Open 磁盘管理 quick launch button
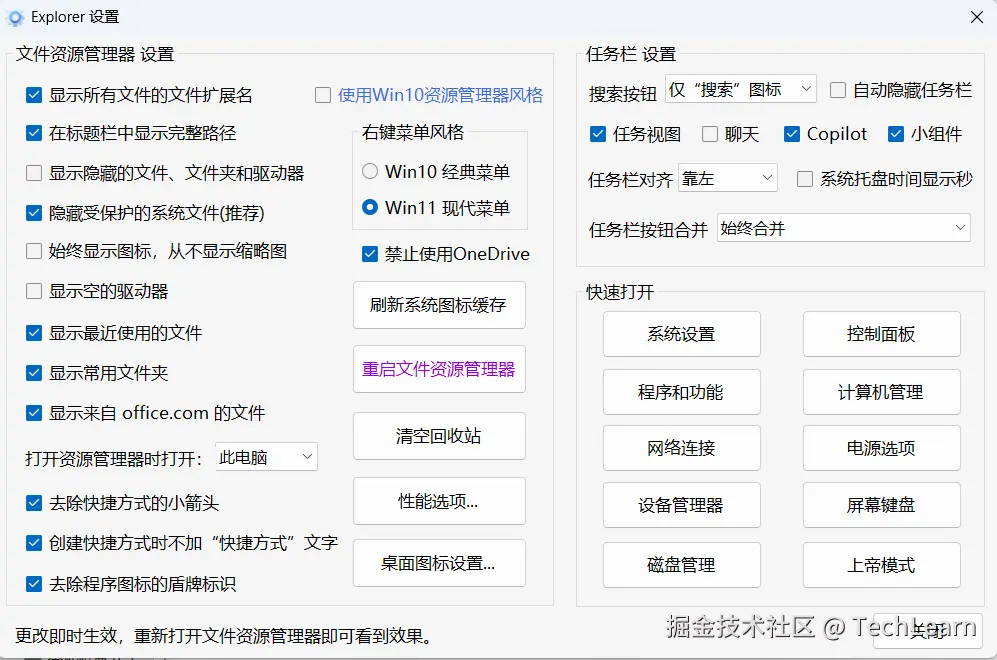Image resolution: width=997 pixels, height=660 pixels. coord(682,565)
